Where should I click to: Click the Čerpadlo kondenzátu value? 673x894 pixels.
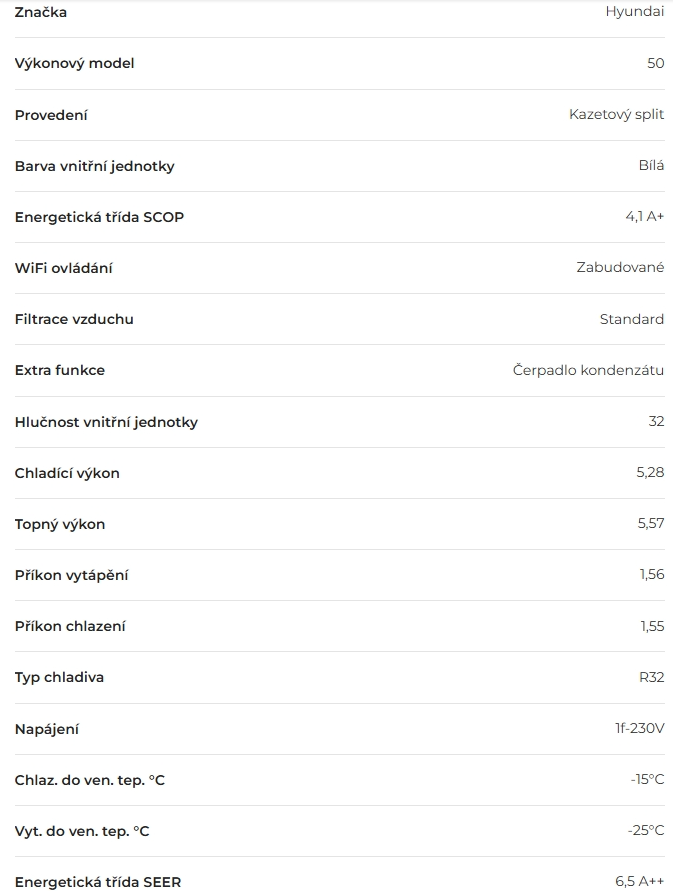(x=588, y=370)
